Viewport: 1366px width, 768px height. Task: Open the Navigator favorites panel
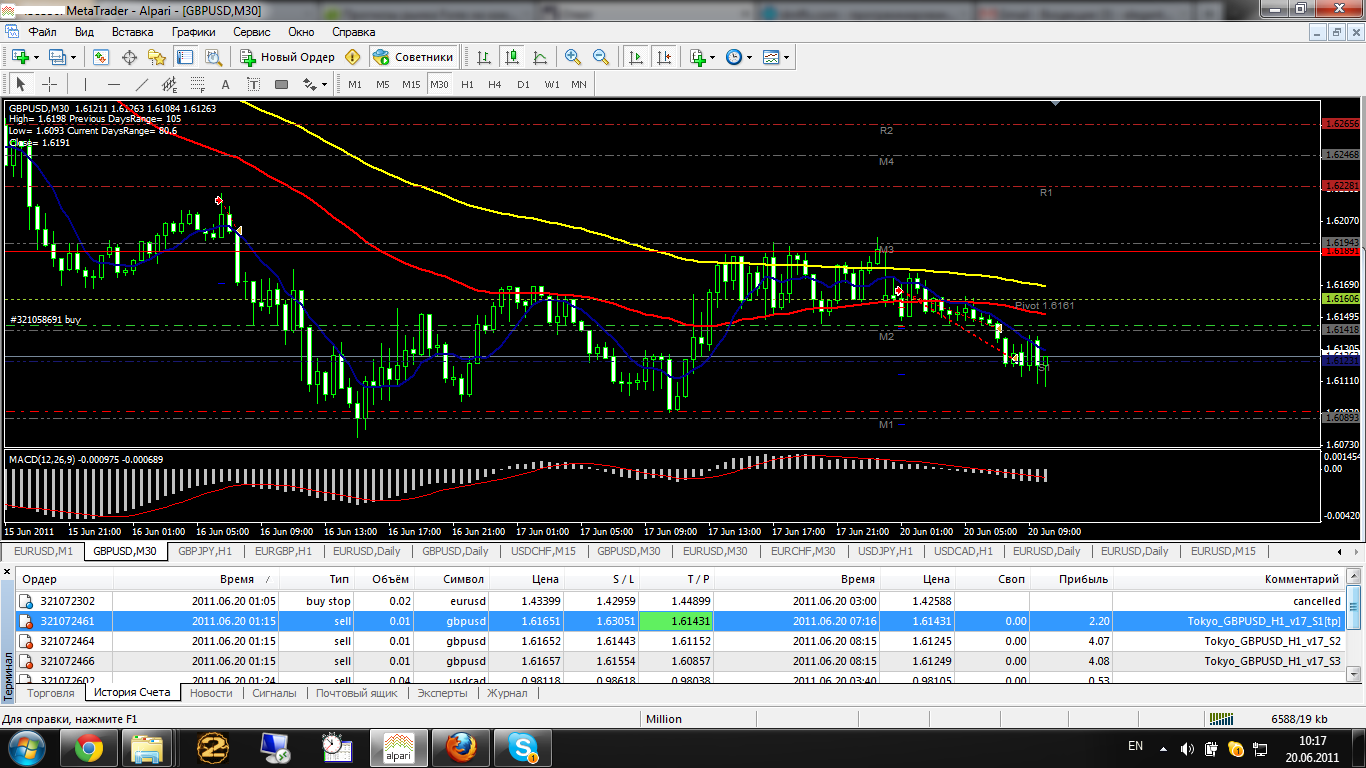tap(156, 57)
